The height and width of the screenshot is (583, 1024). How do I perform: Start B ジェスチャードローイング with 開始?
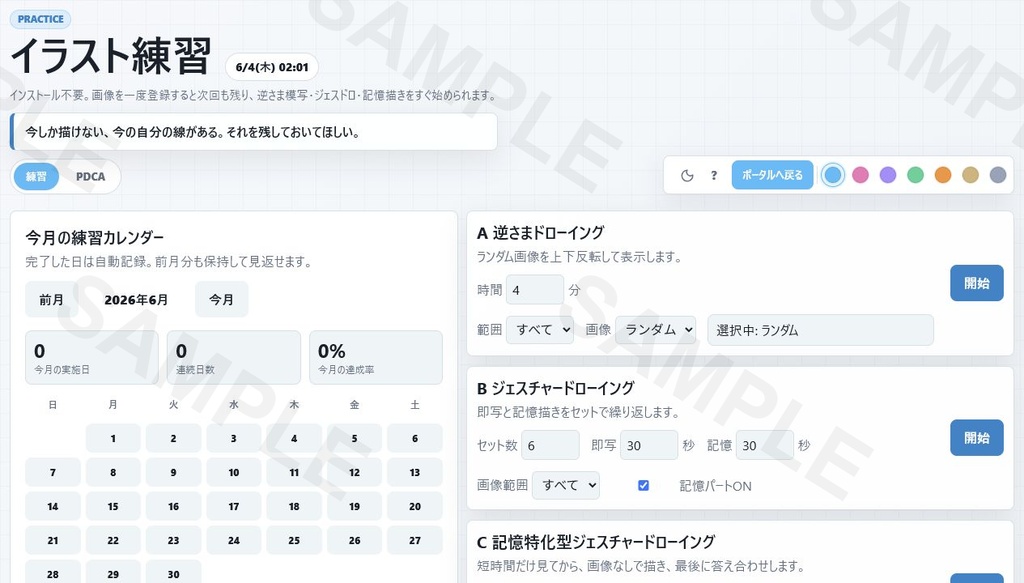tap(976, 437)
